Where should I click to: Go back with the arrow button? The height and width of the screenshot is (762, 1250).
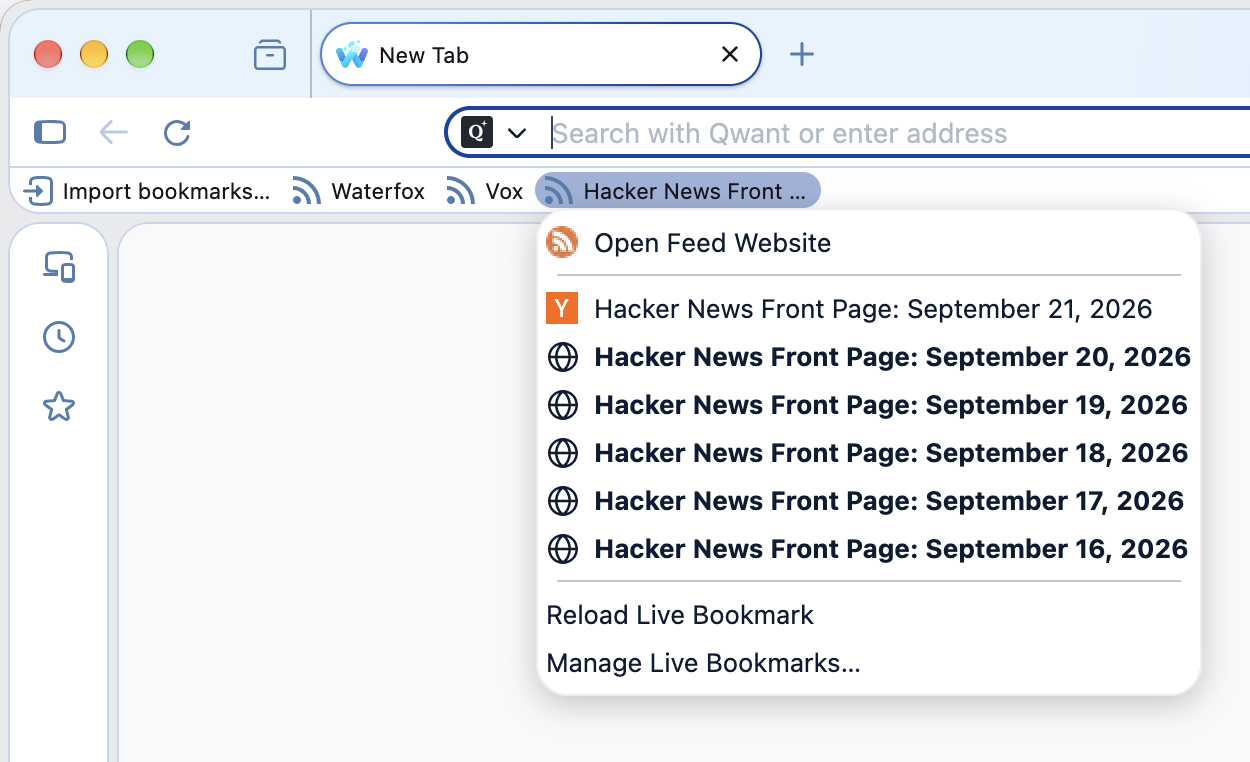114,132
